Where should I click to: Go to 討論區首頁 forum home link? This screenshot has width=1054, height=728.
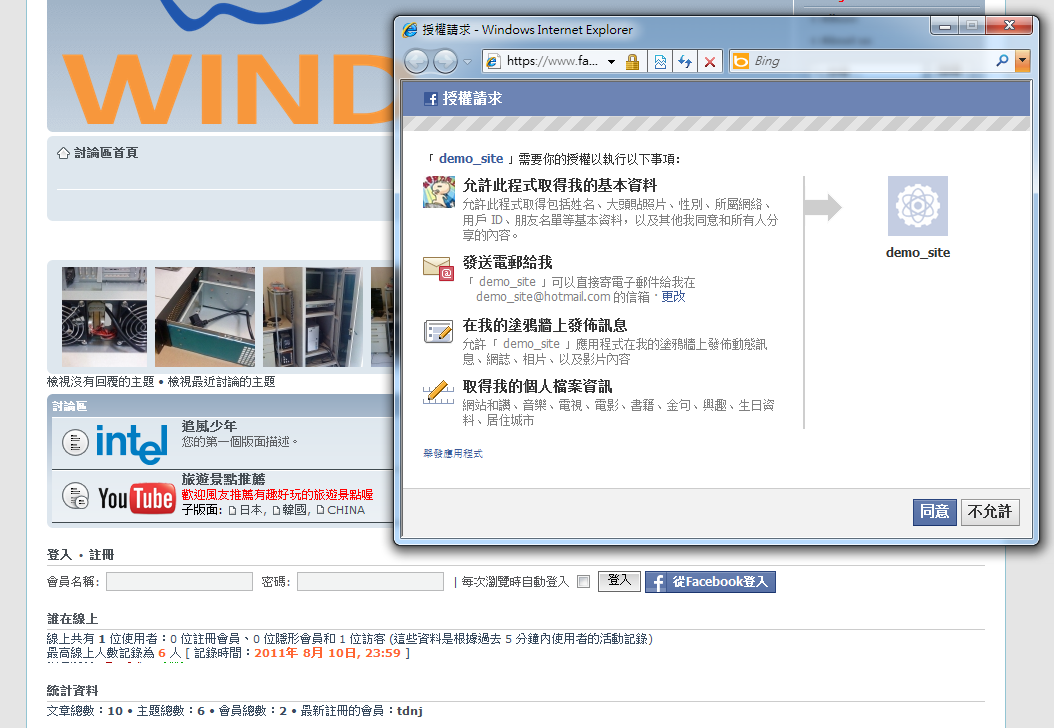(x=106, y=153)
